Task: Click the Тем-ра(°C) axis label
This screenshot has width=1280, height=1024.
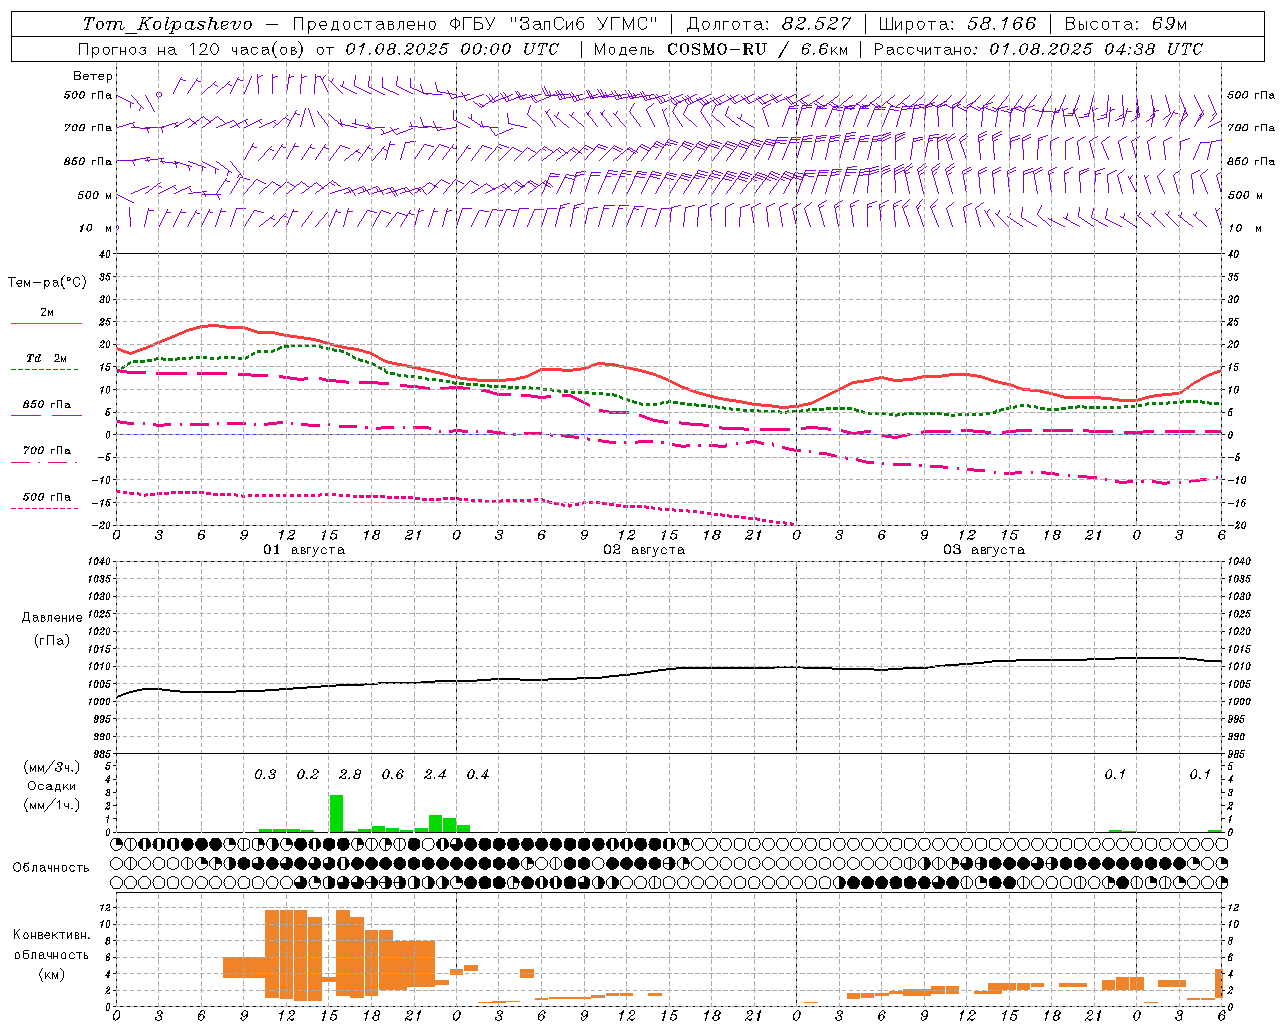Action: point(47,283)
